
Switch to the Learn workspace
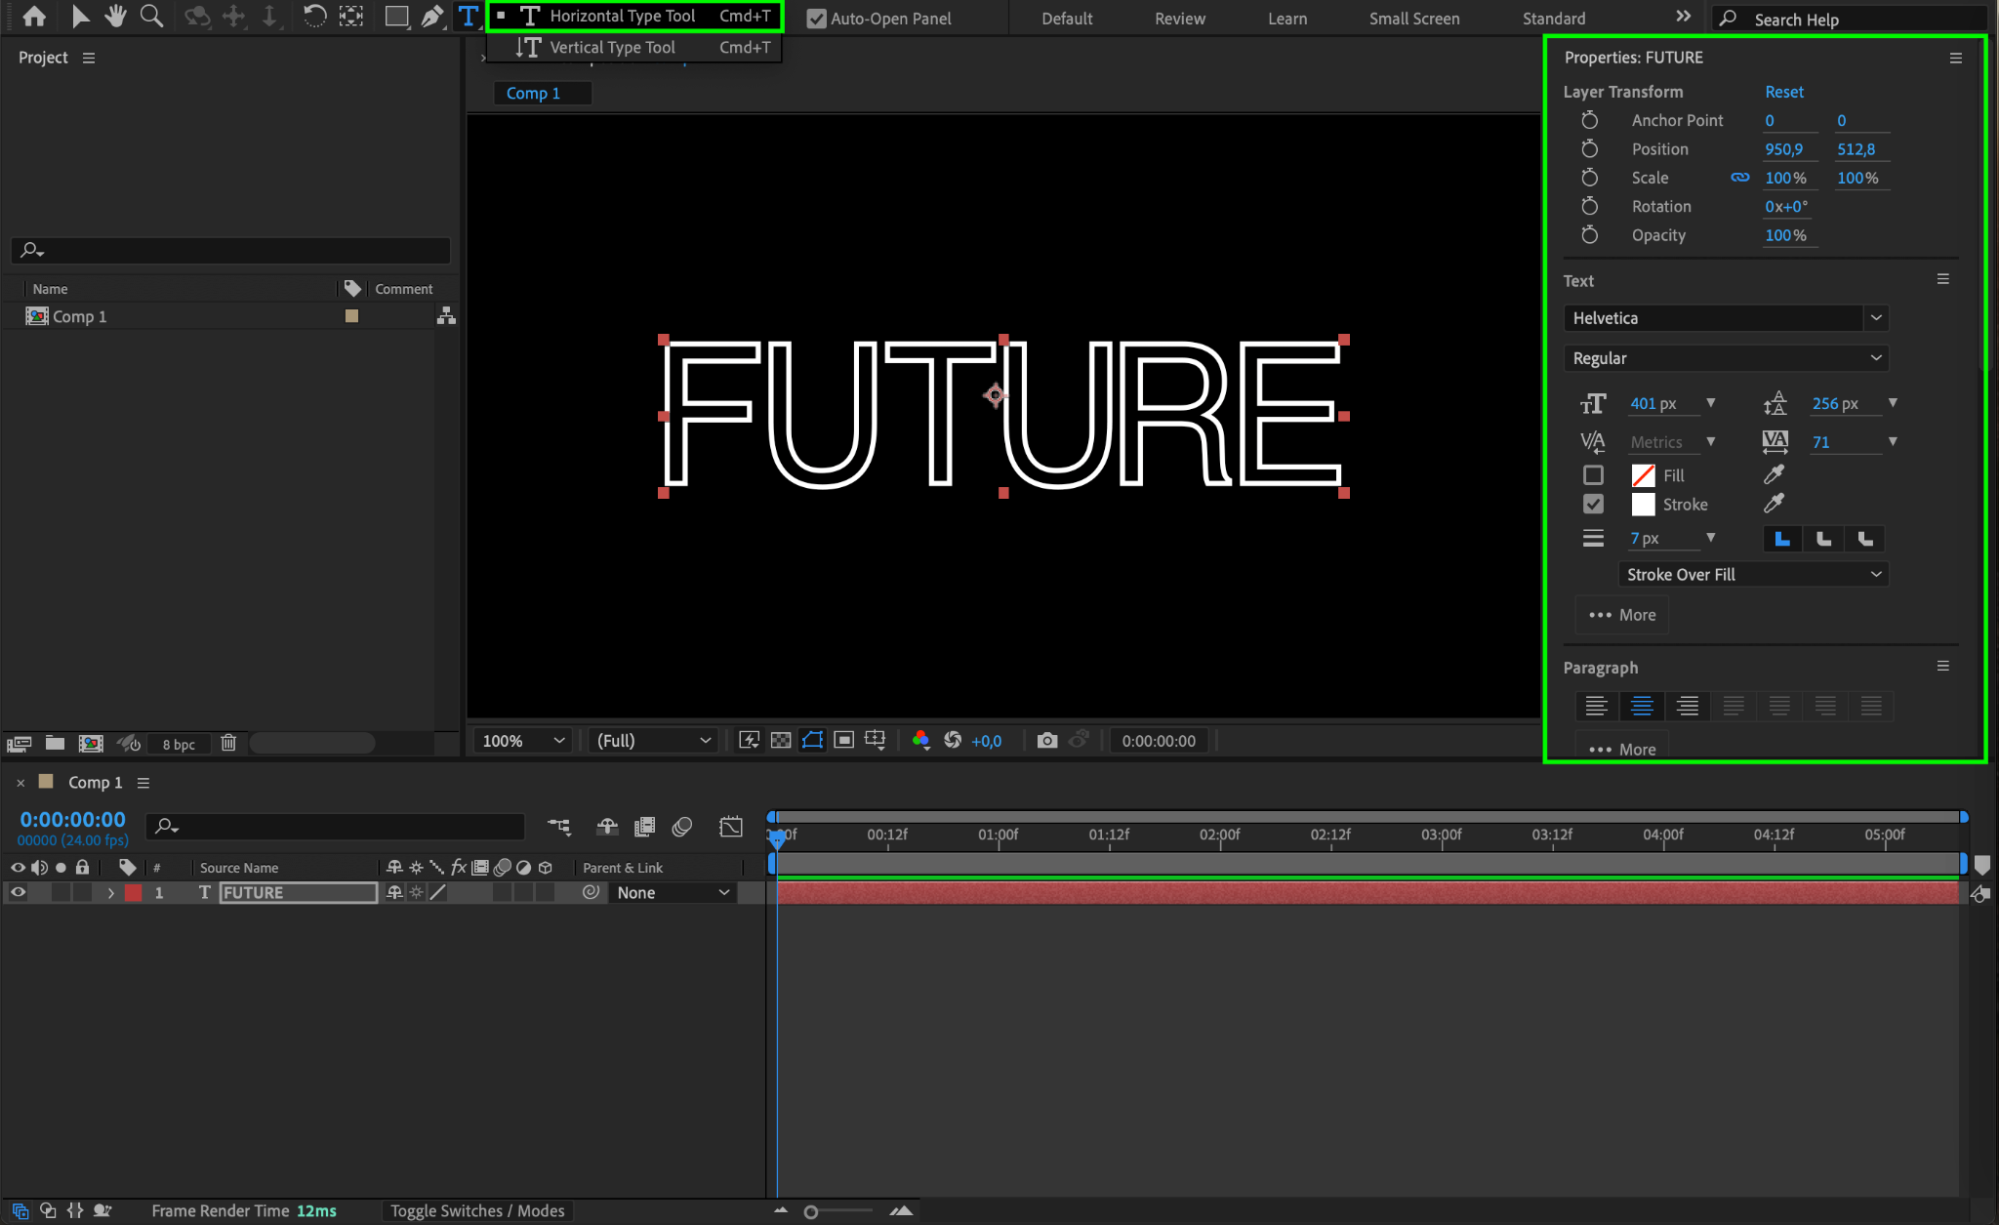click(1287, 18)
